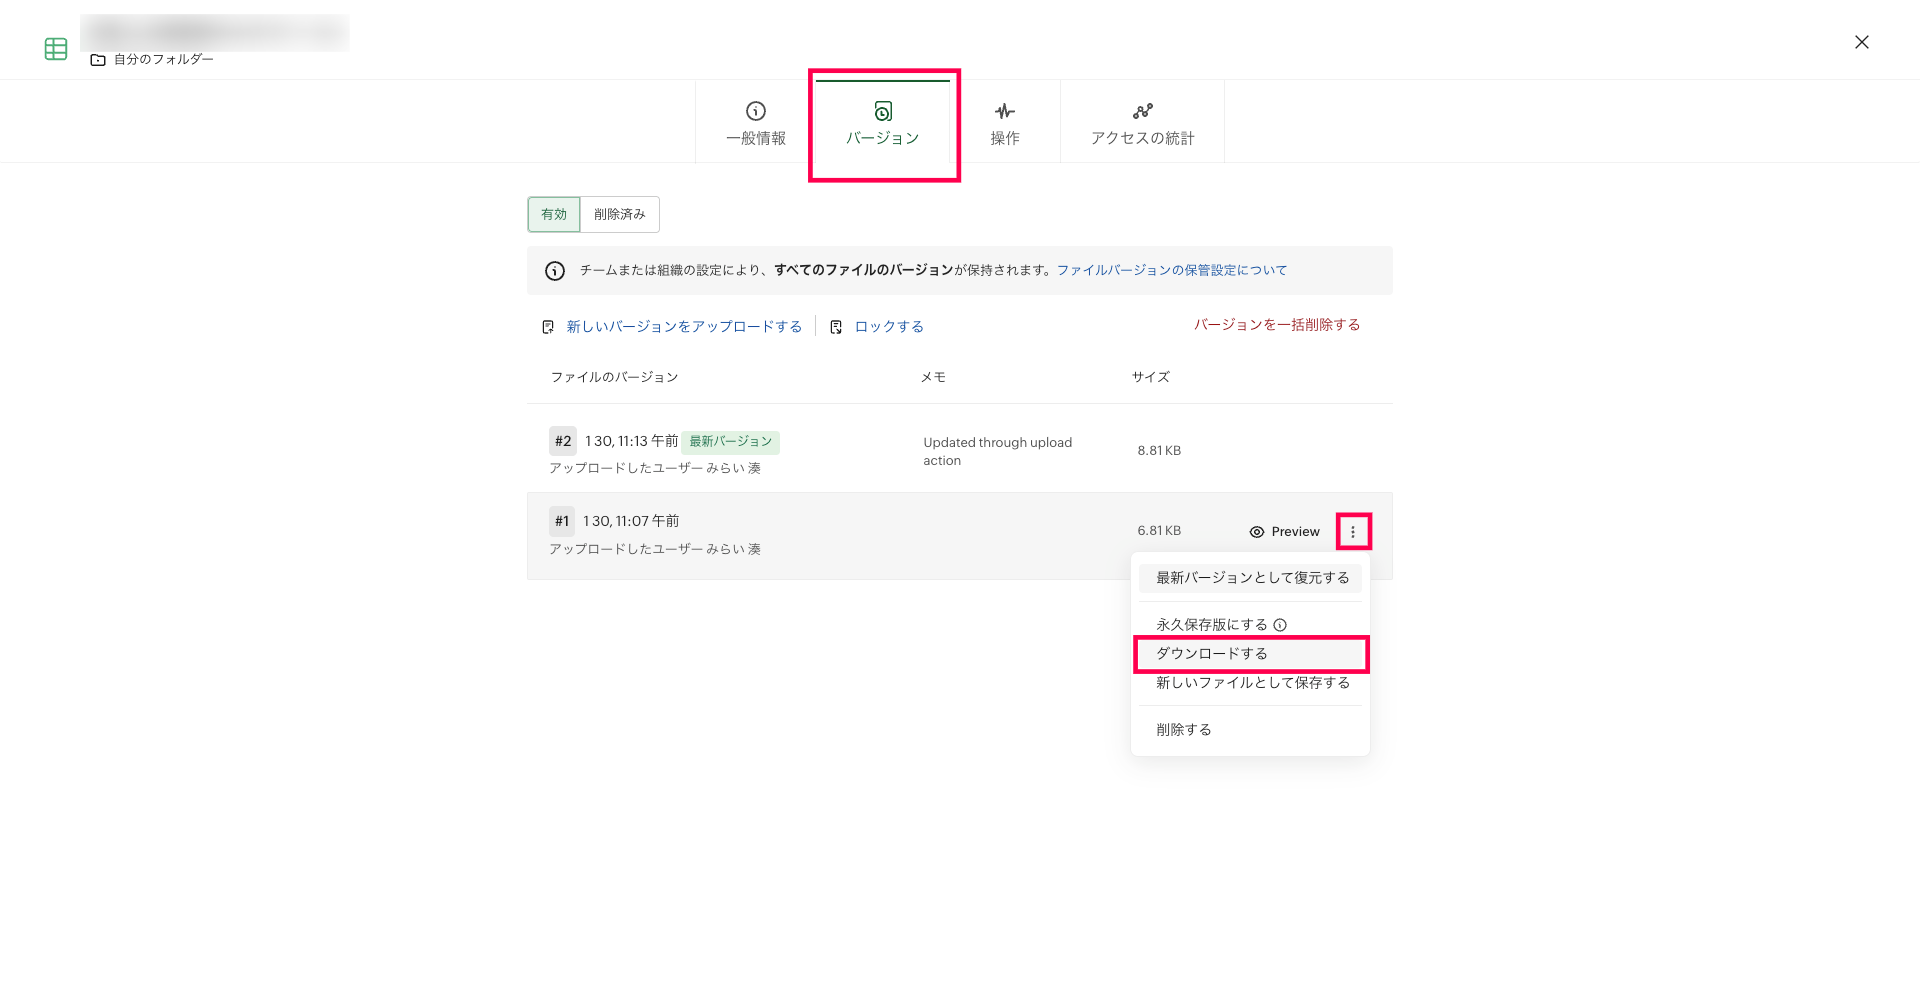
Task: Click the Preview eye icon for version #1
Action: coord(1257,532)
